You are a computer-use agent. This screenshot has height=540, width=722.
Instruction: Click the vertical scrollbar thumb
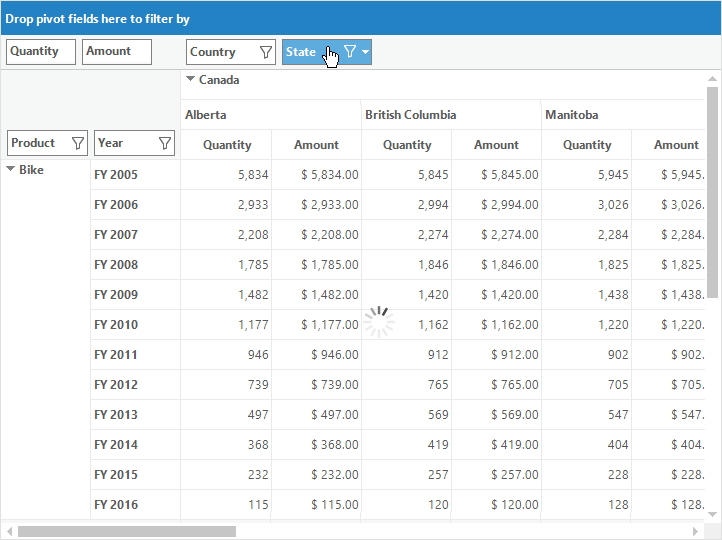712,192
